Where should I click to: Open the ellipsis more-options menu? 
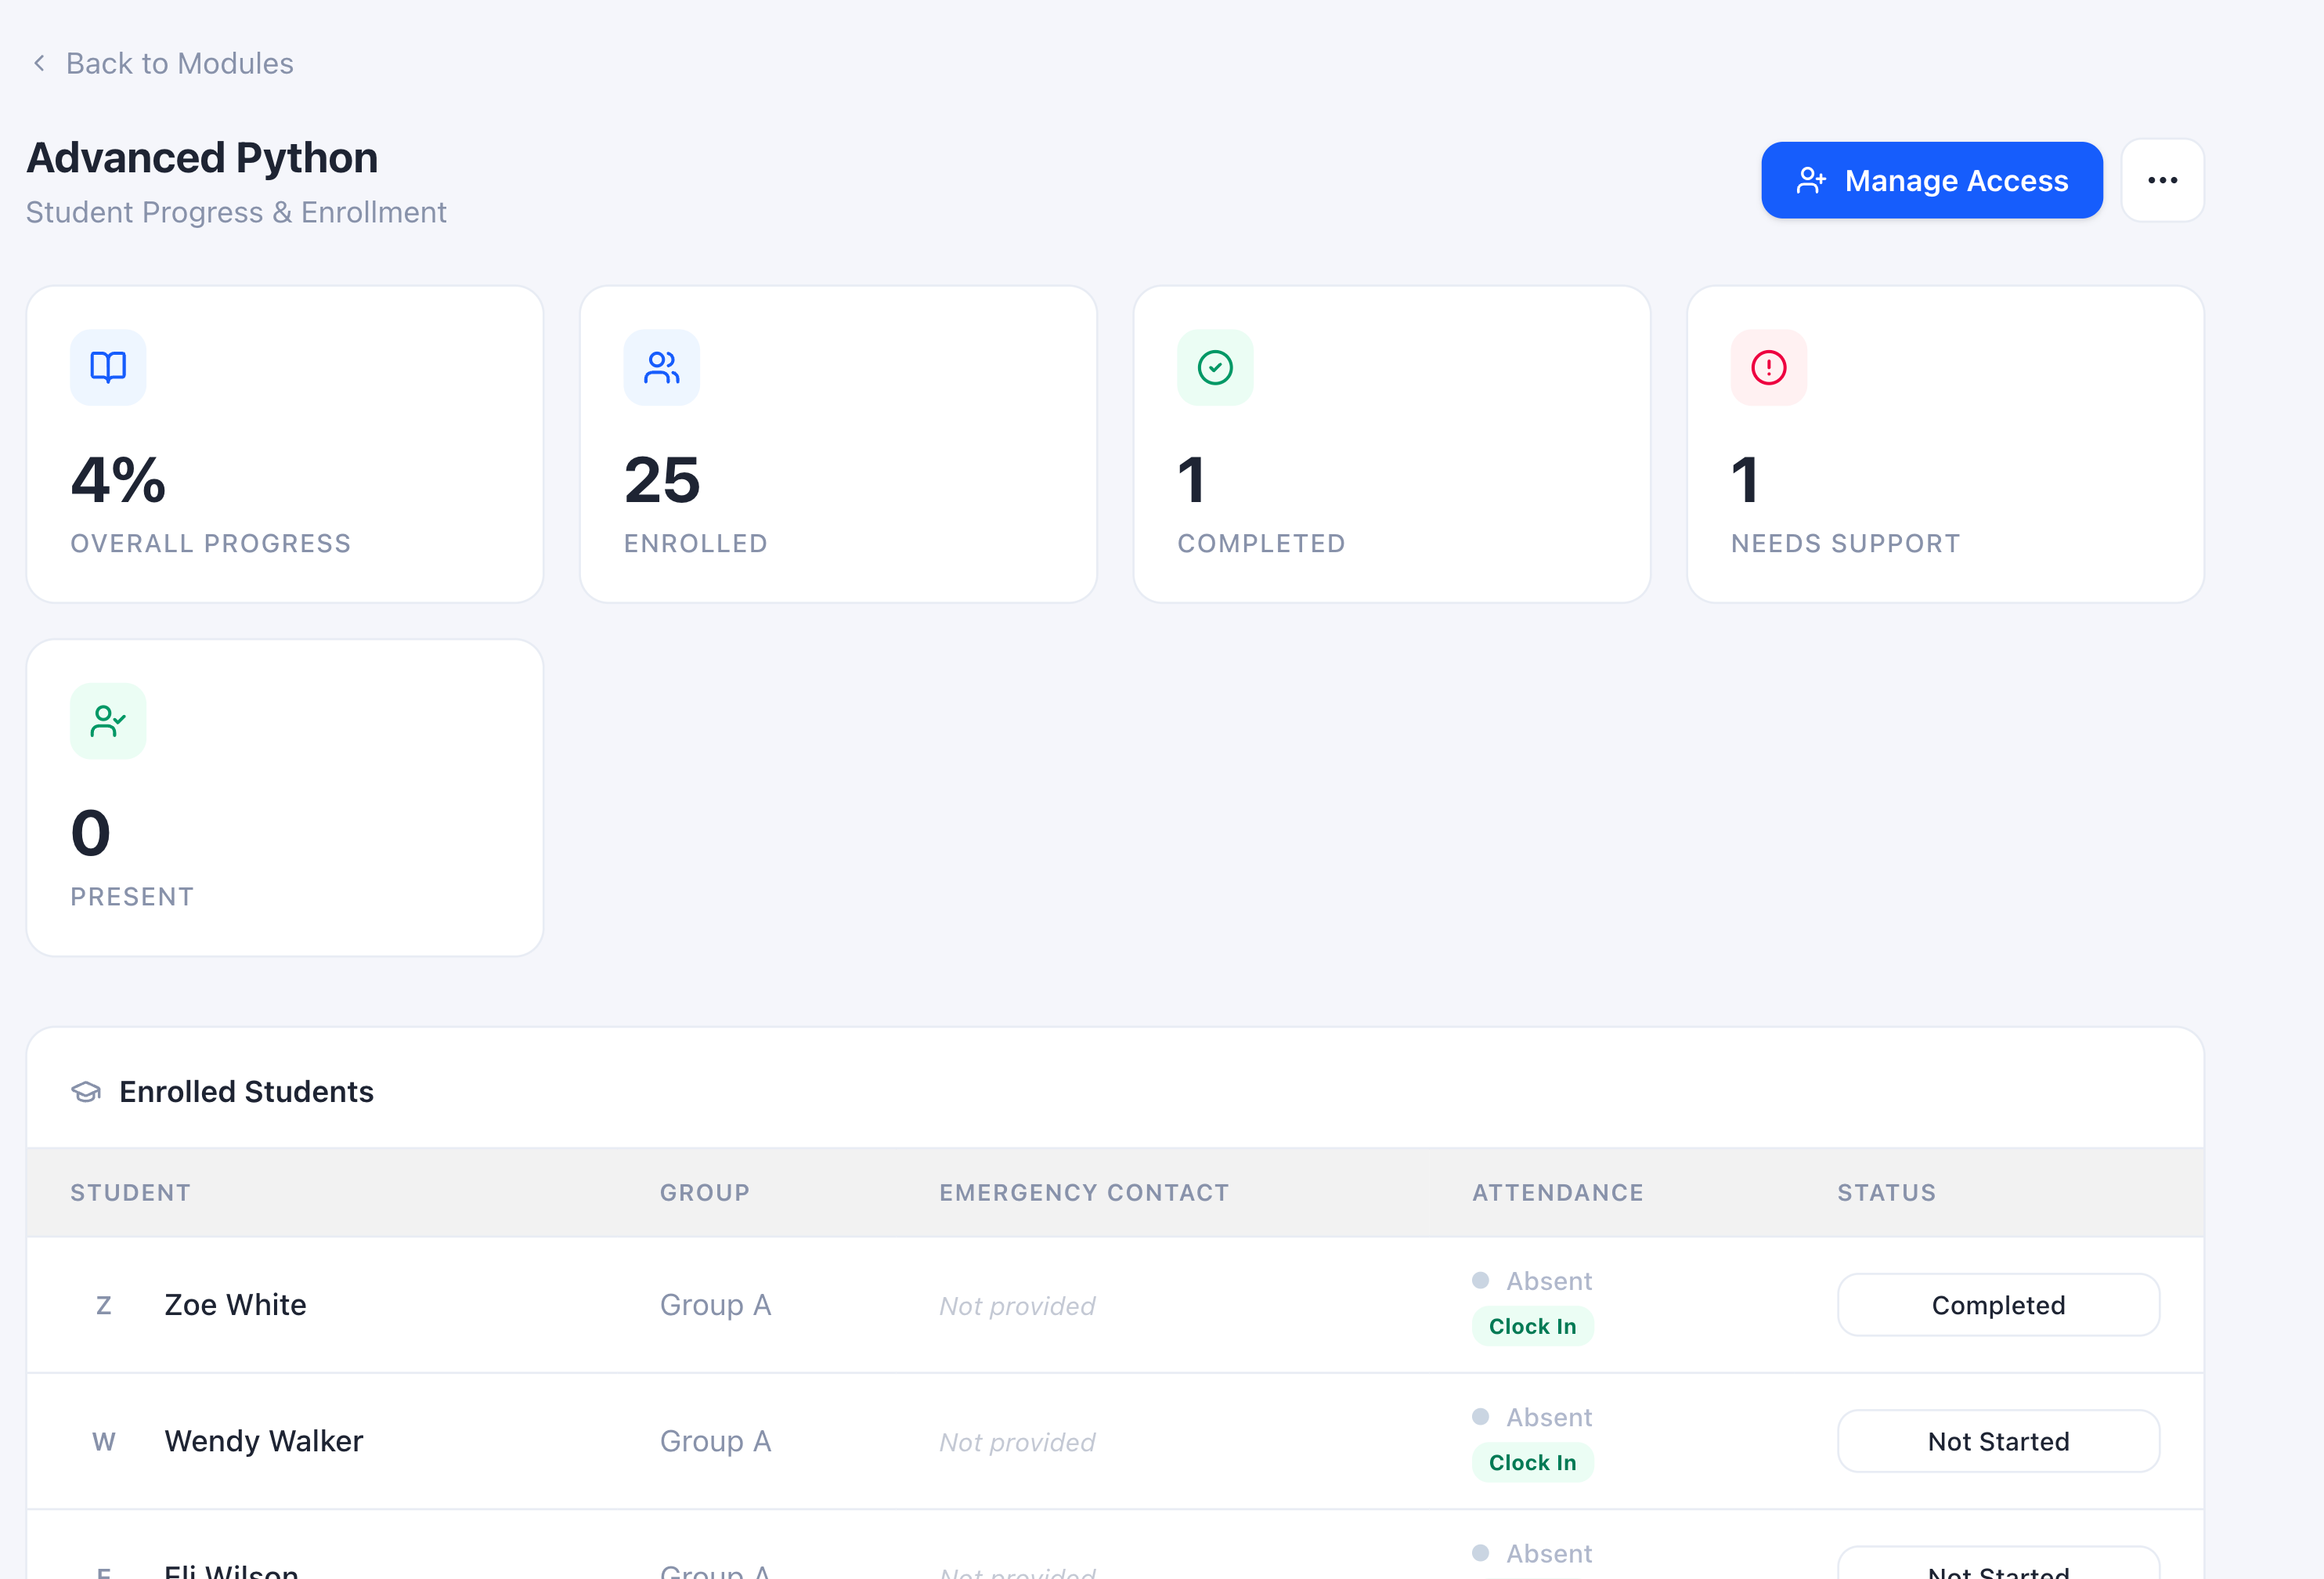2162,180
